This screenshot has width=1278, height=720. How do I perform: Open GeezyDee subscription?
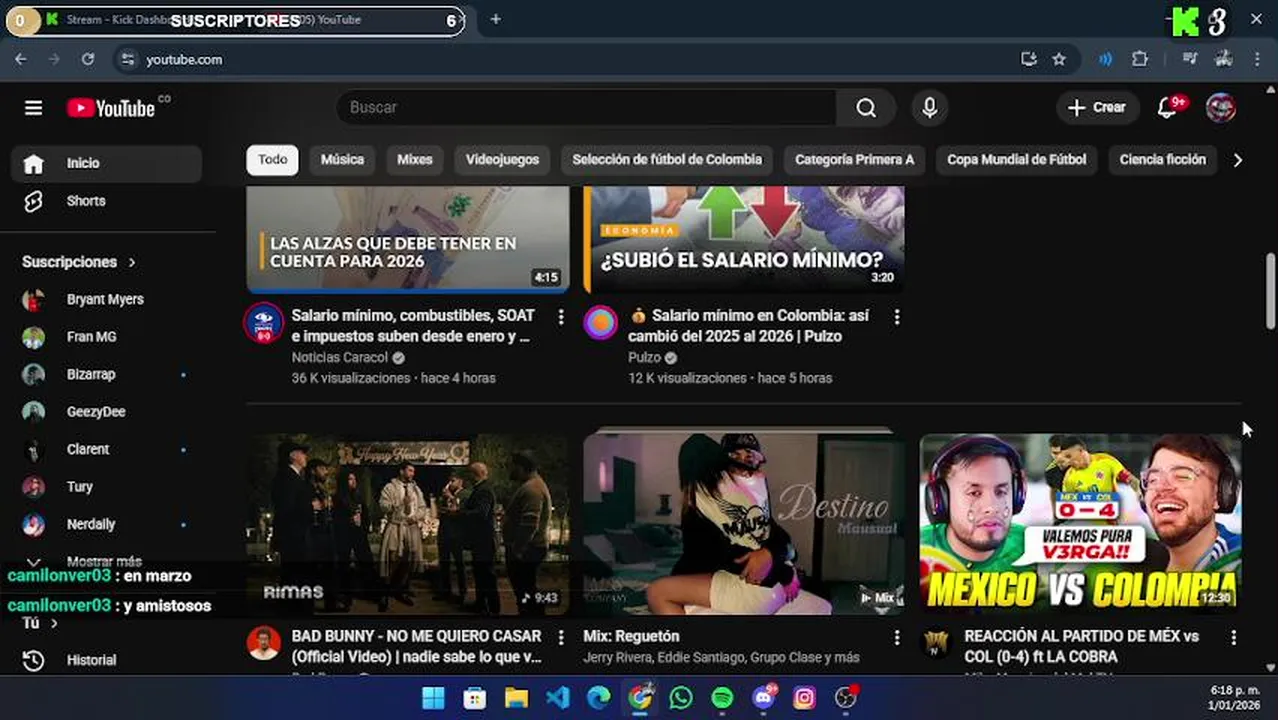(x=106, y=412)
